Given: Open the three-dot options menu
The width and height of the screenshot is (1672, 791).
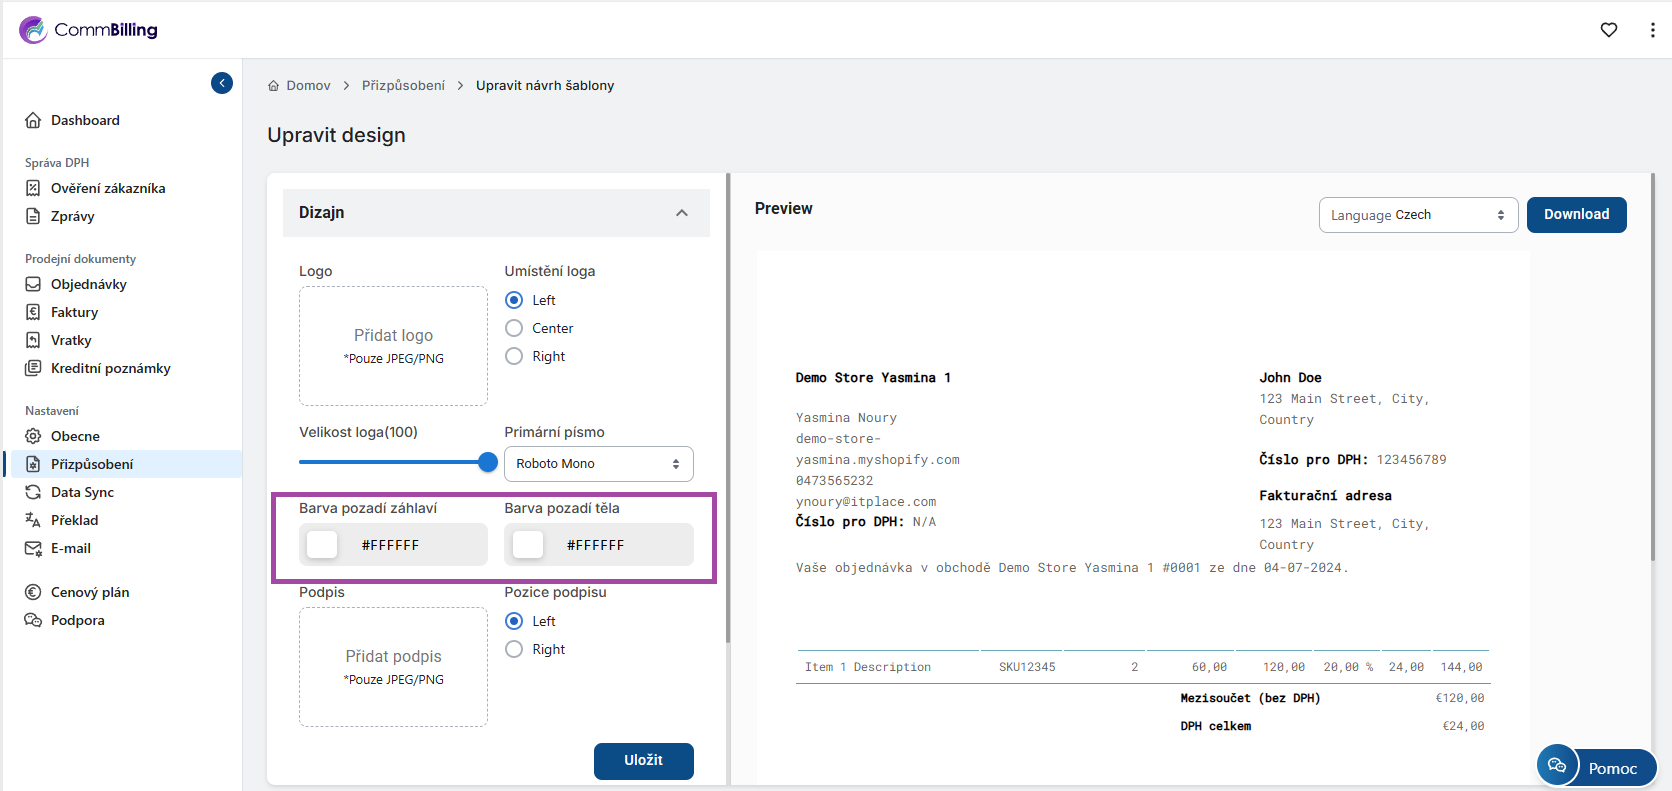Looking at the screenshot, I should click(1652, 30).
